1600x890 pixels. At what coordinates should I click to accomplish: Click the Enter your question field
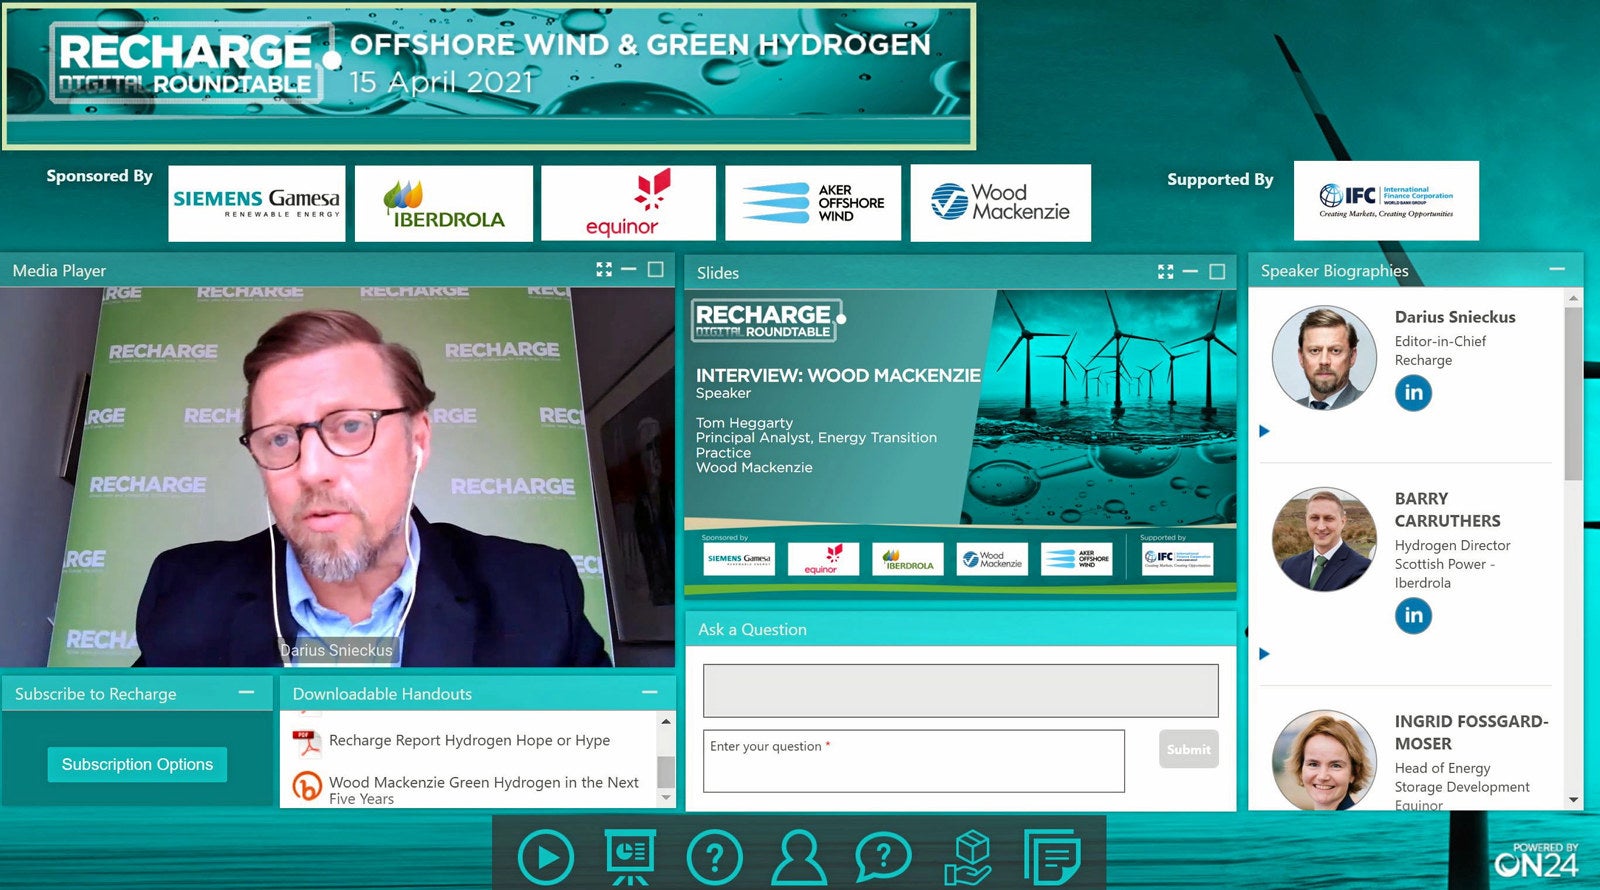pyautogui.click(x=913, y=761)
